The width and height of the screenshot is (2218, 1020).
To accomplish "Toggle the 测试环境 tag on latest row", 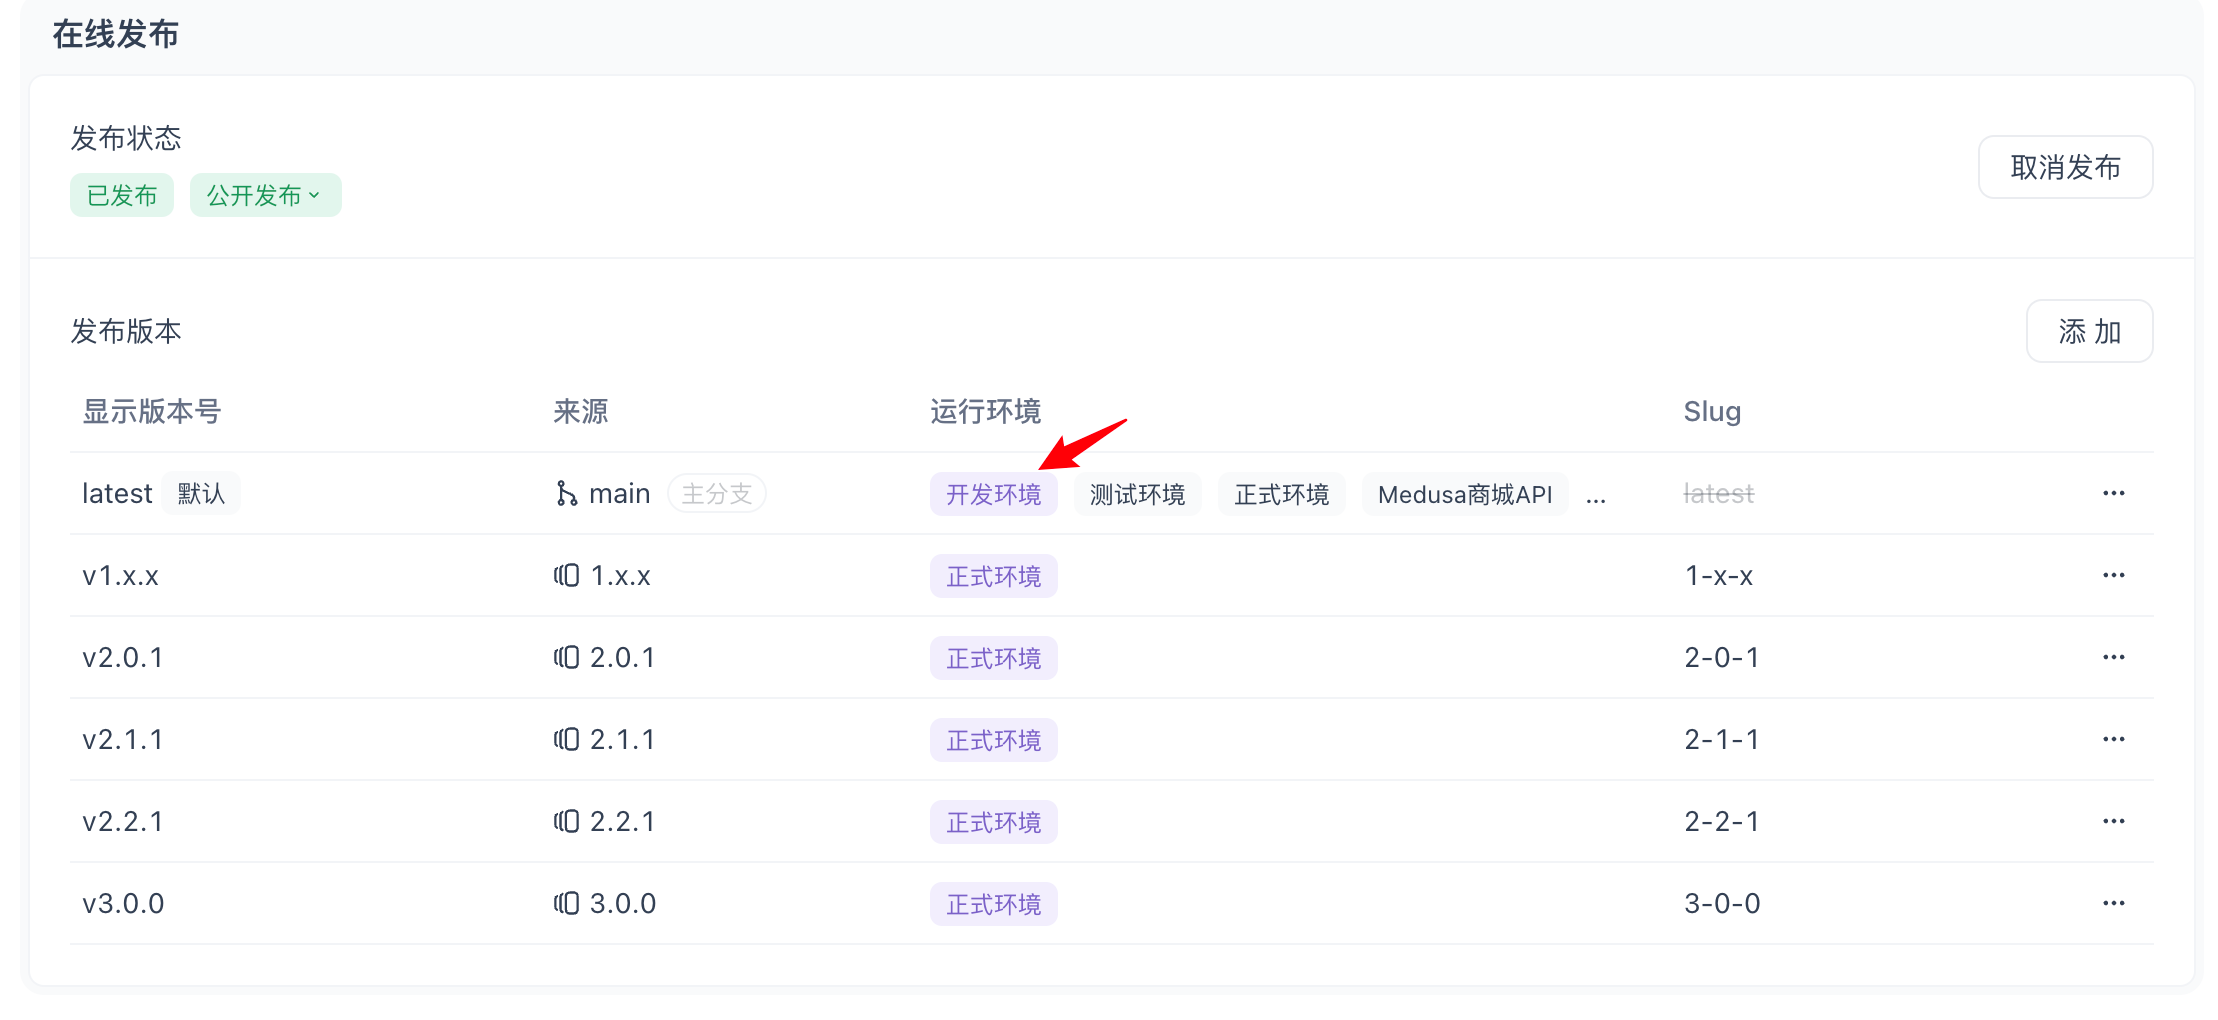I will tap(1137, 493).
